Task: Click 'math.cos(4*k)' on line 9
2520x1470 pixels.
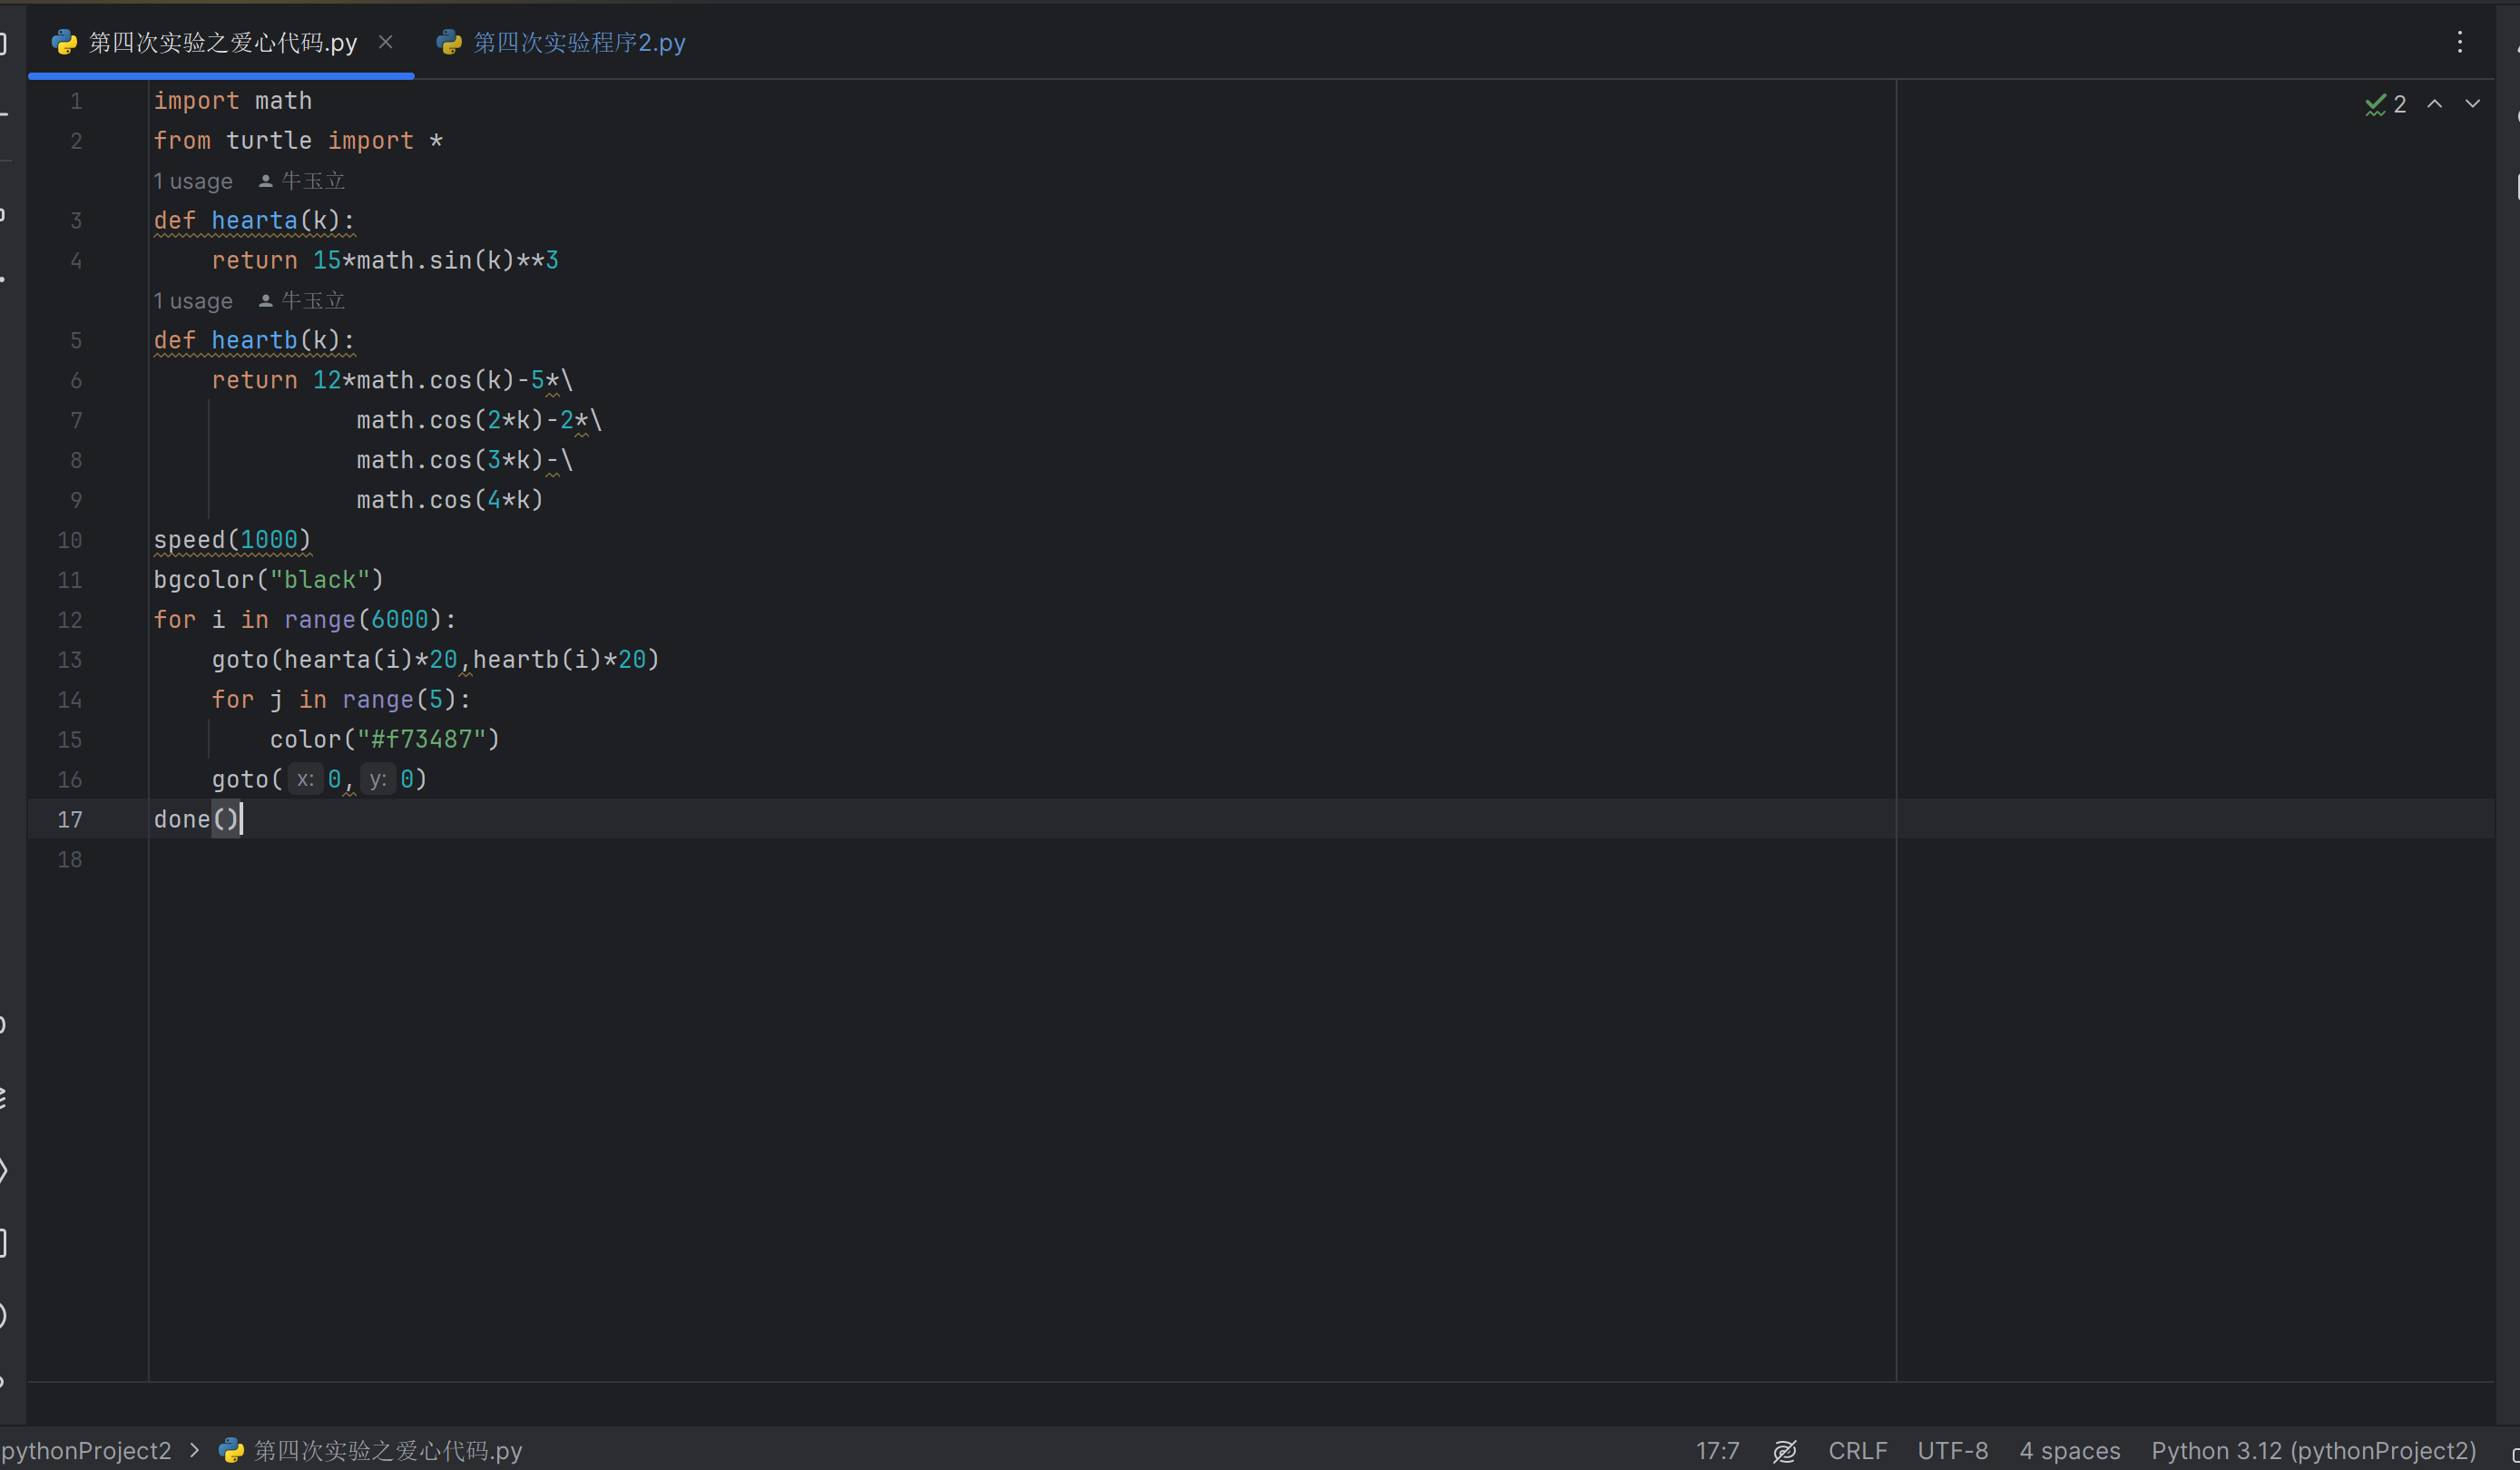Action: coord(450,500)
